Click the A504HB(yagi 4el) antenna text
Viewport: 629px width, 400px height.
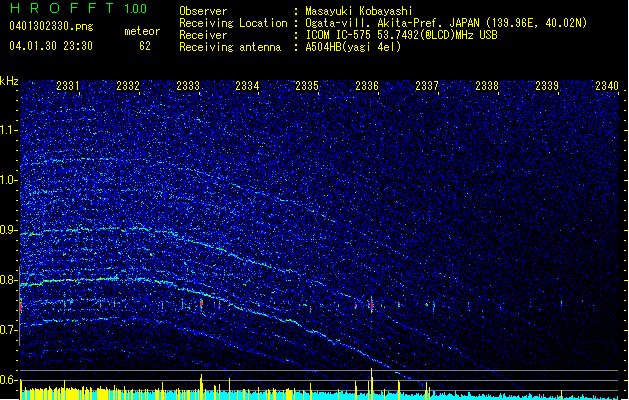tap(353, 47)
